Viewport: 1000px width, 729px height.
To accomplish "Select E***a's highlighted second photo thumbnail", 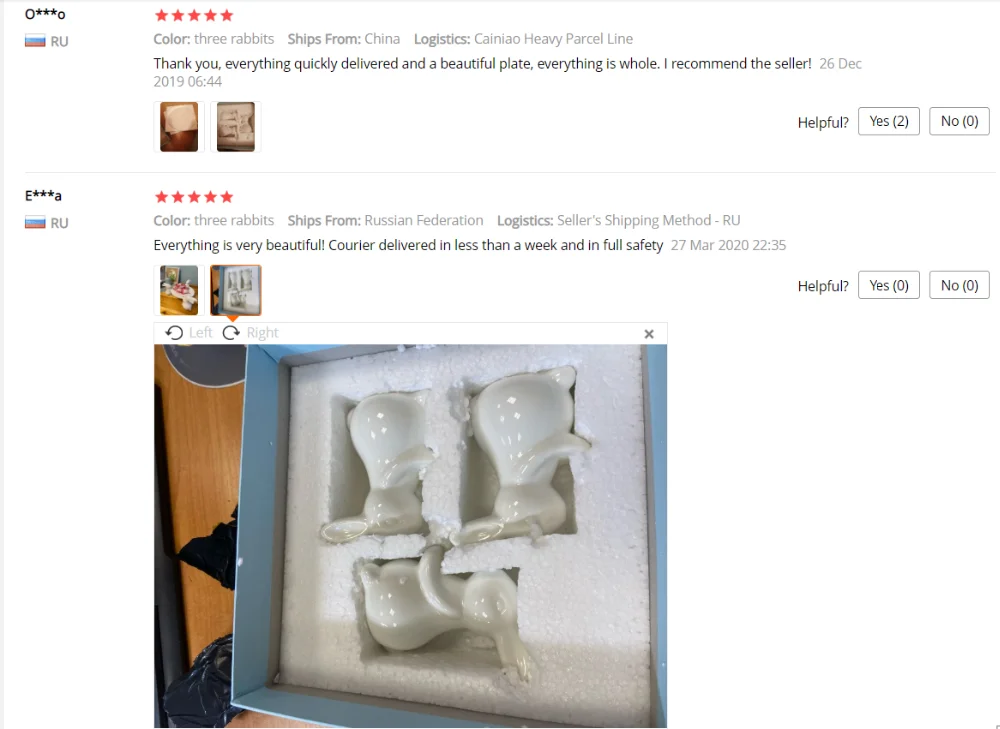I will (235, 290).
